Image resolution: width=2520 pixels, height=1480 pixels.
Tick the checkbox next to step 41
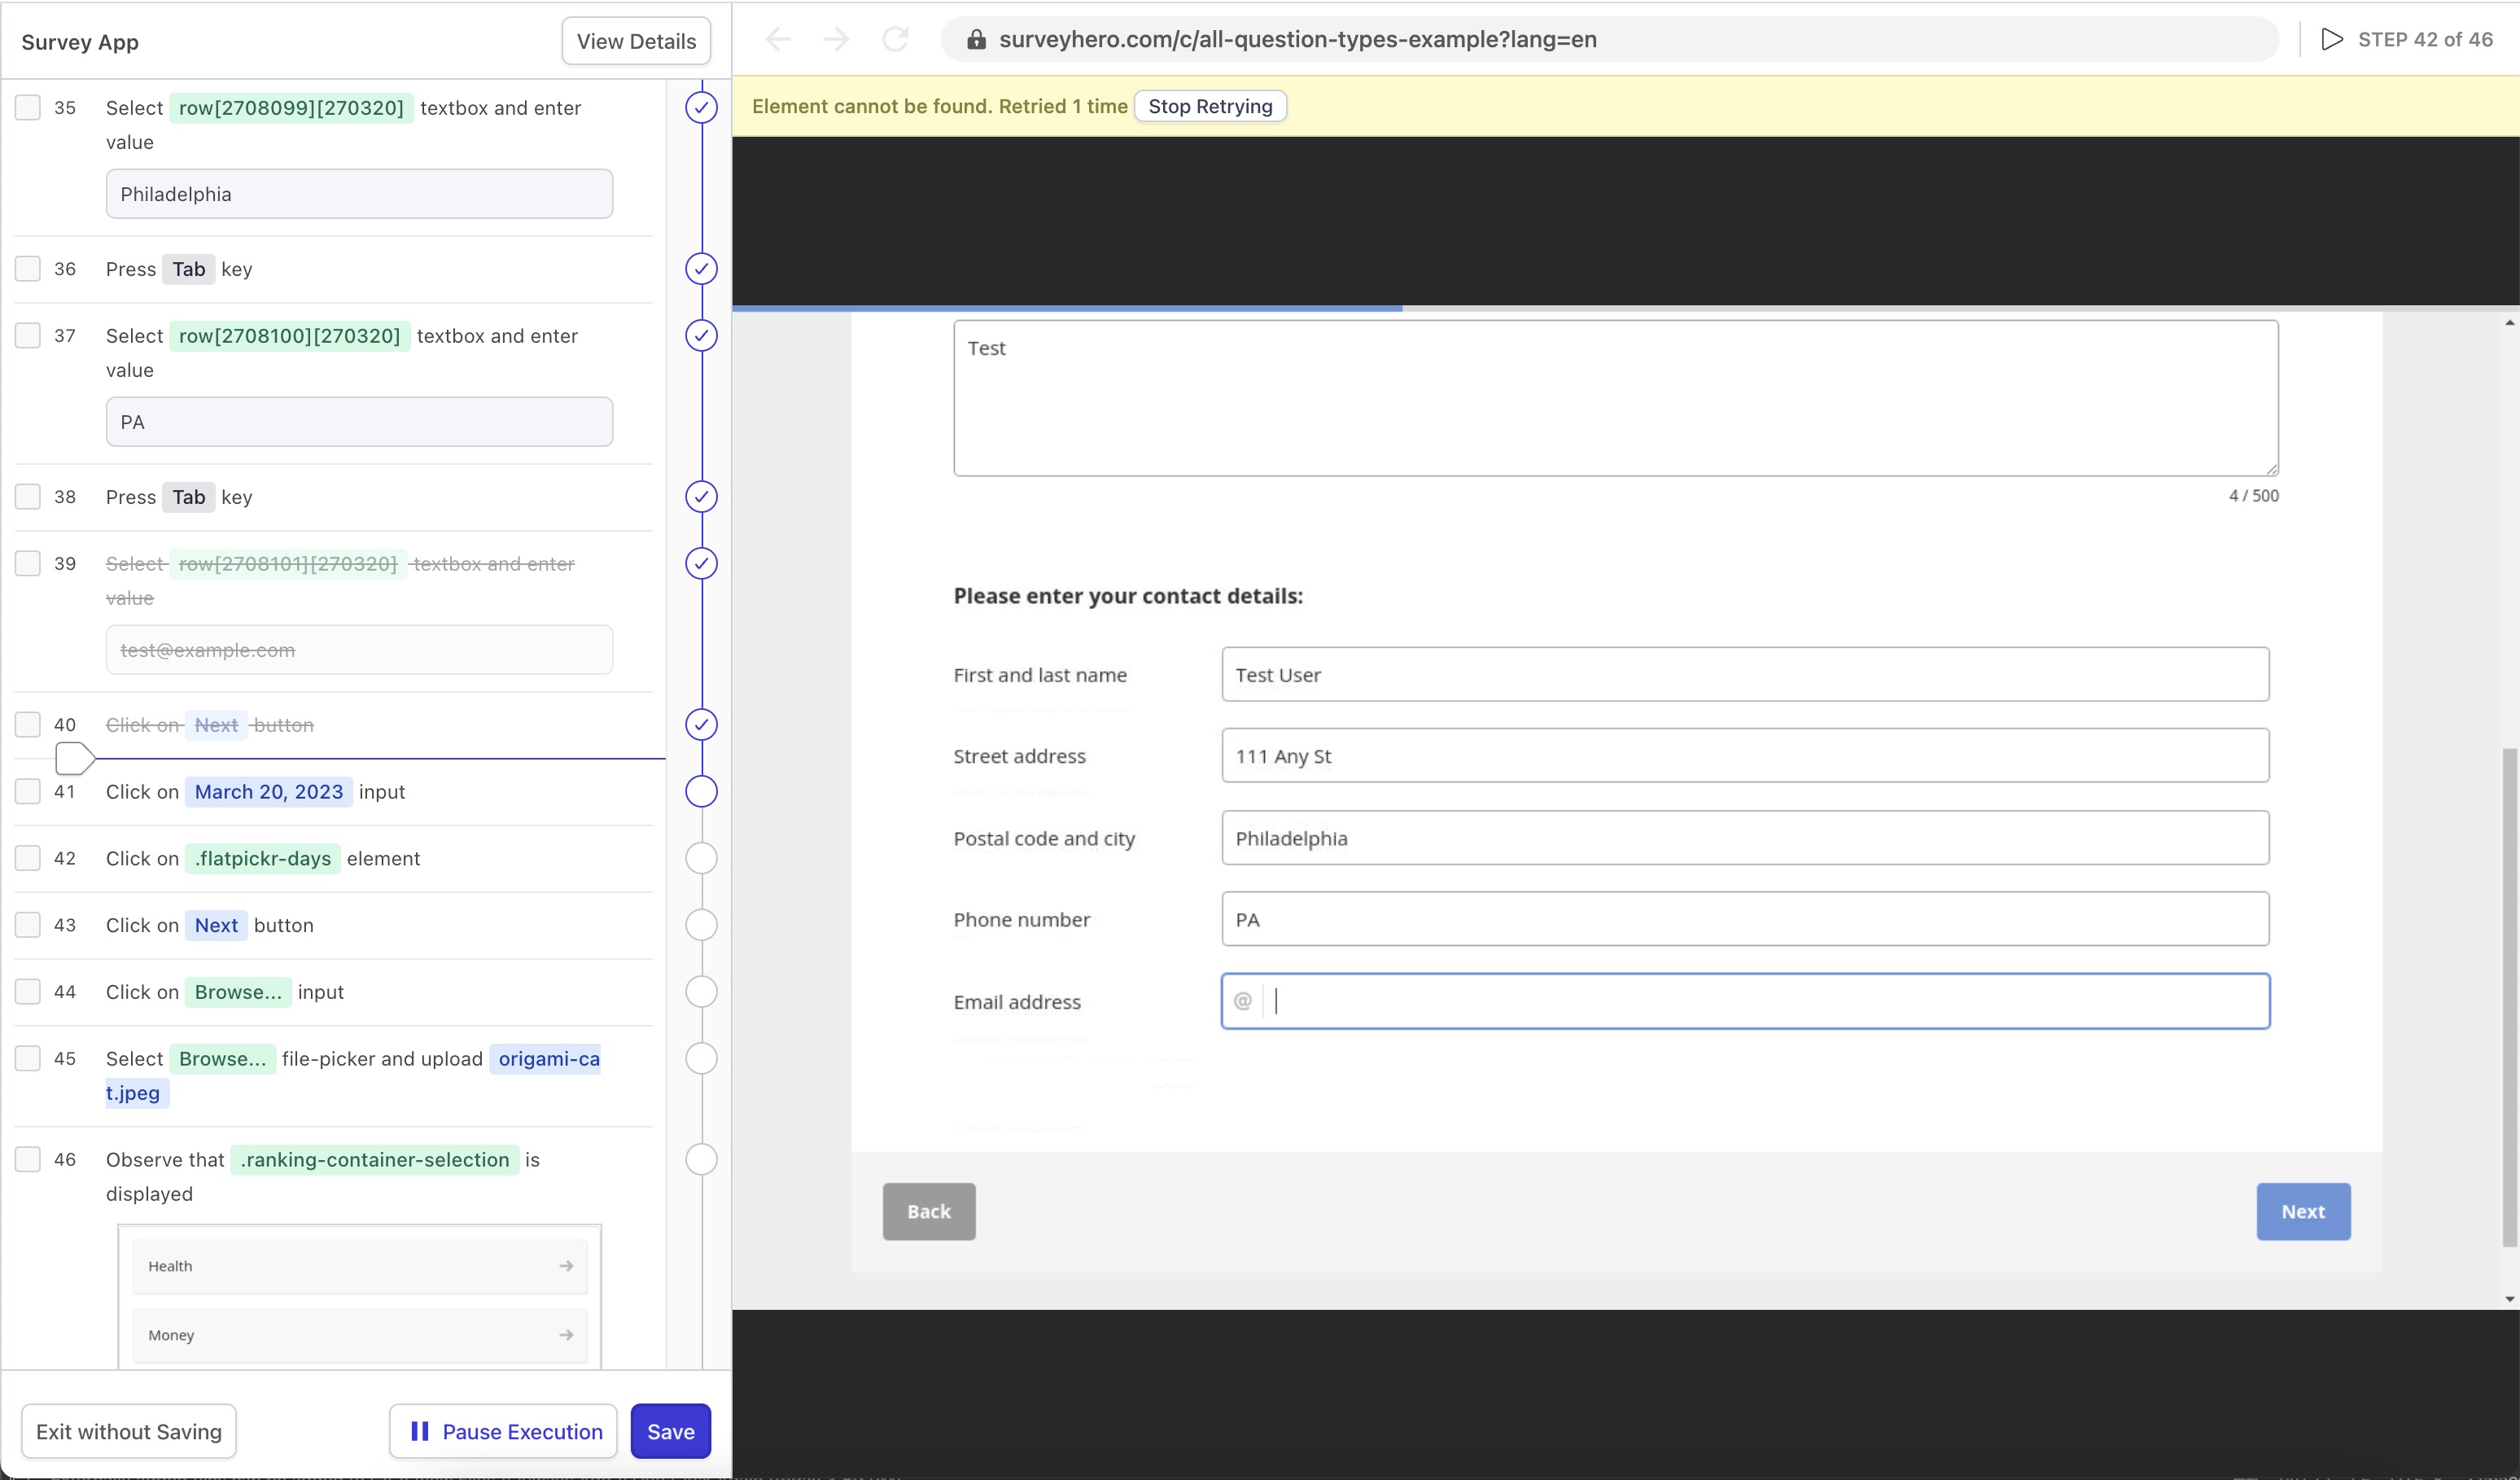point(28,791)
